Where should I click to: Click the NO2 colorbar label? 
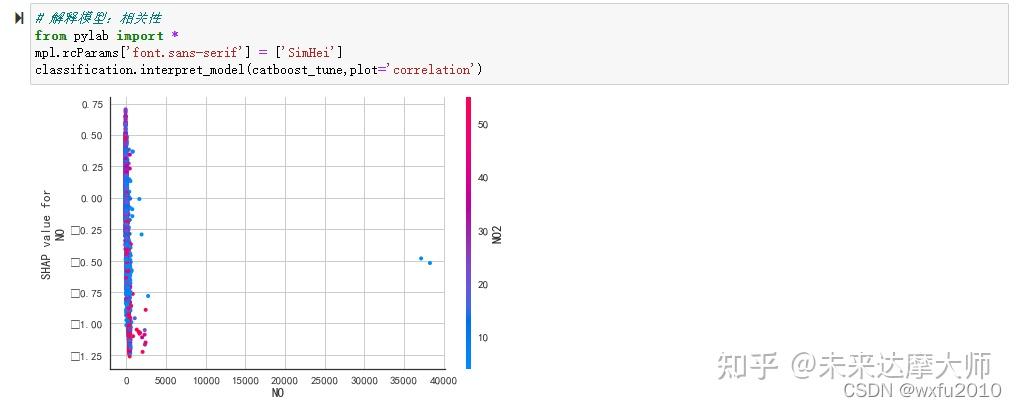(x=497, y=233)
